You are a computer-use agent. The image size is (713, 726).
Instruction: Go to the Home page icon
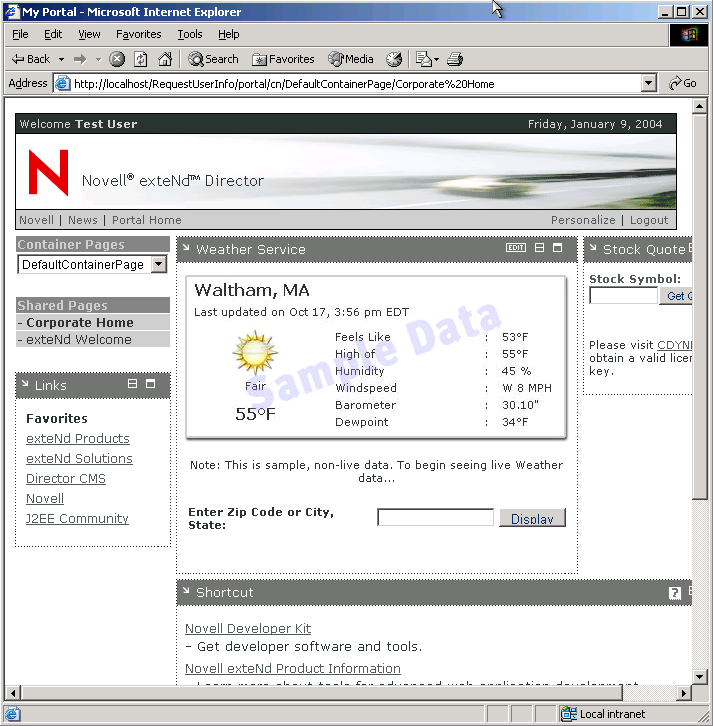coord(165,59)
